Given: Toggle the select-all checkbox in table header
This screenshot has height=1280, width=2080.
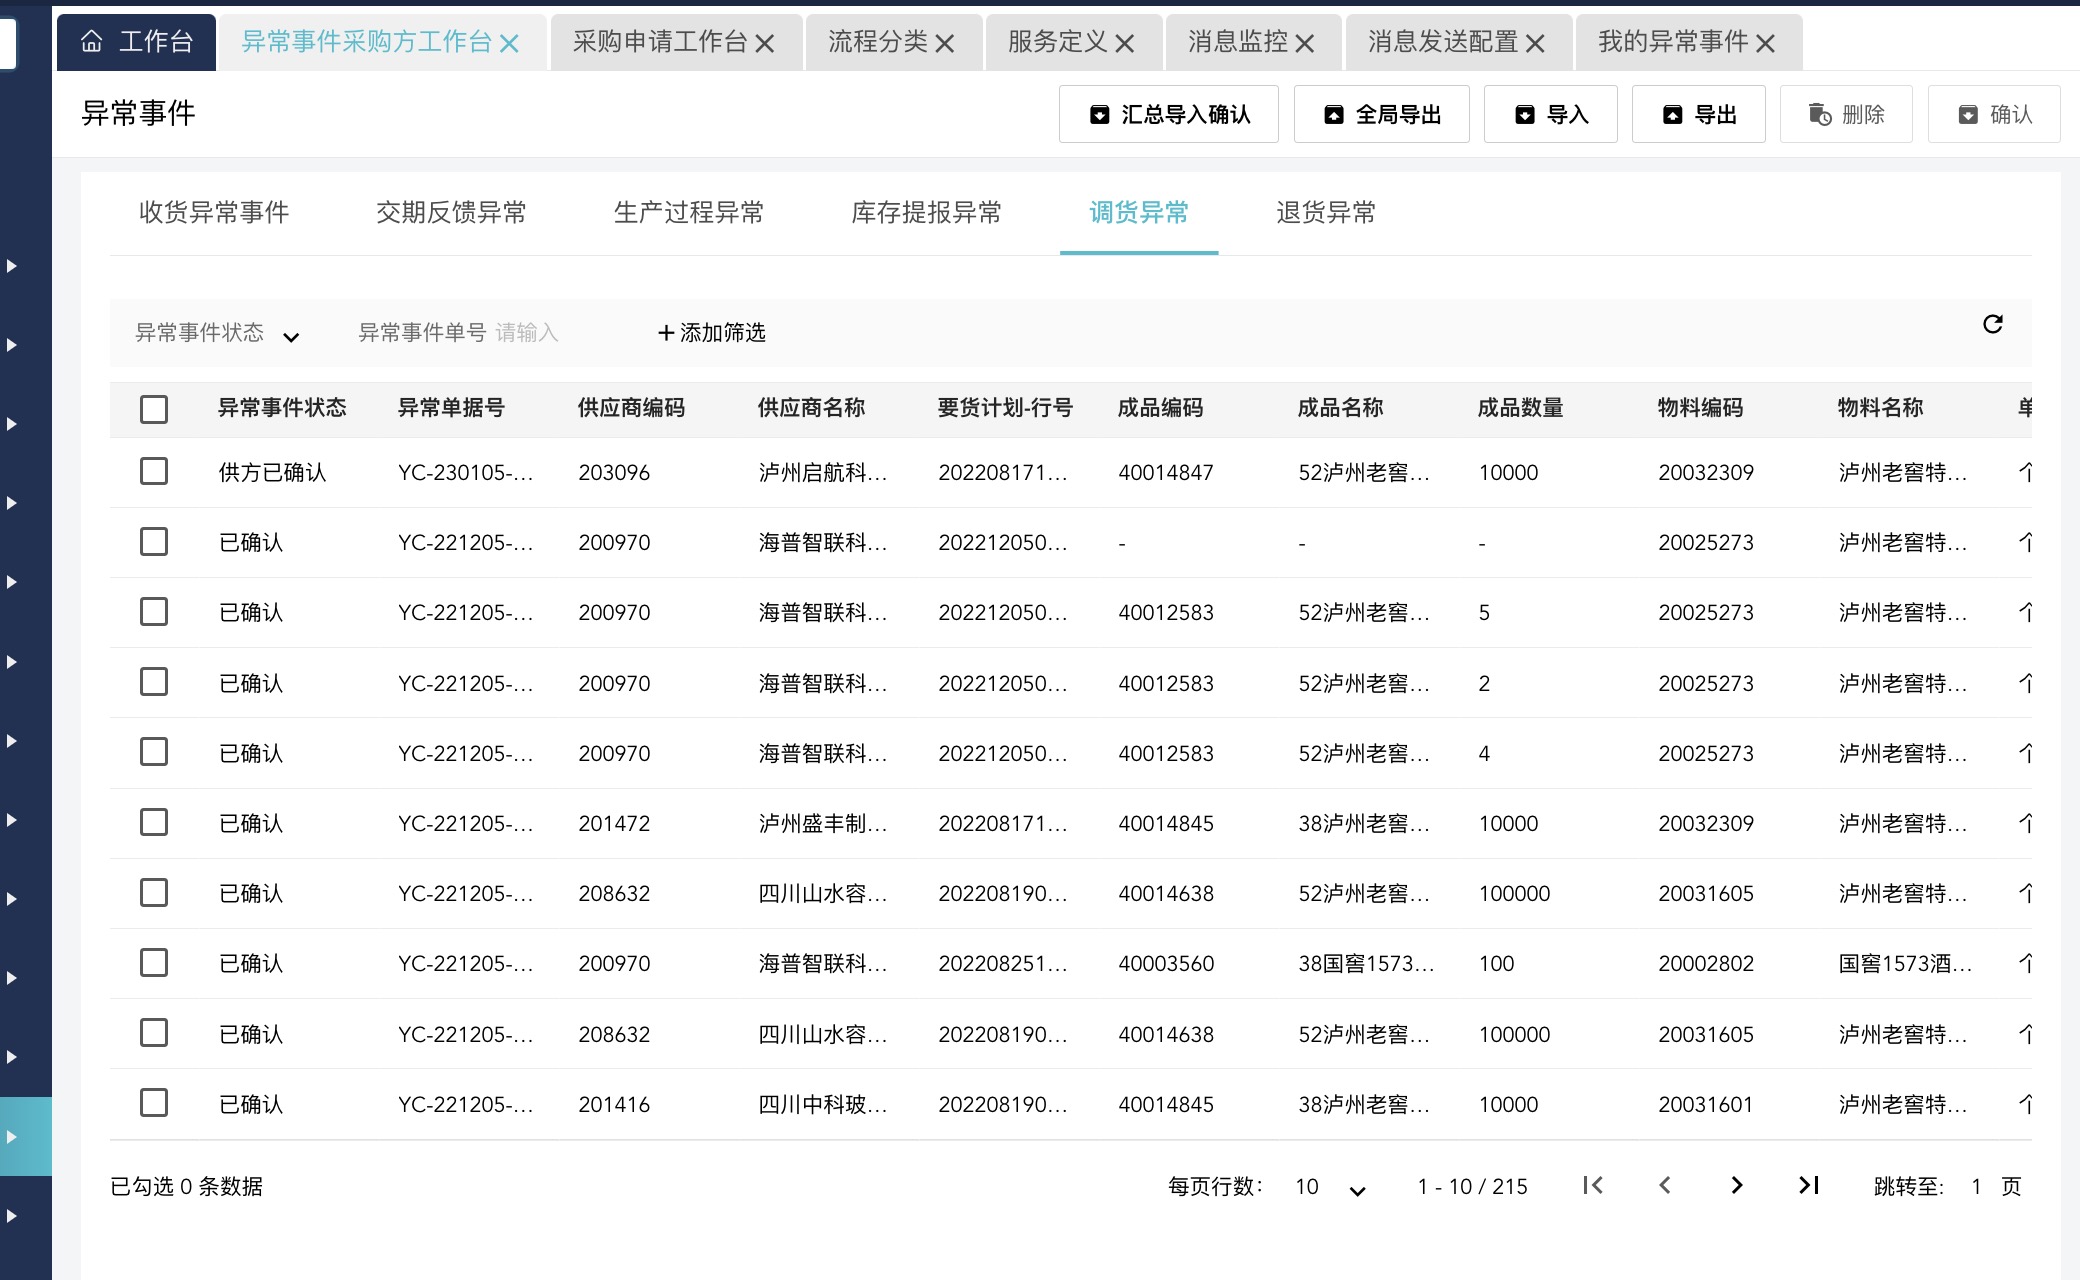Looking at the screenshot, I should (x=154, y=409).
